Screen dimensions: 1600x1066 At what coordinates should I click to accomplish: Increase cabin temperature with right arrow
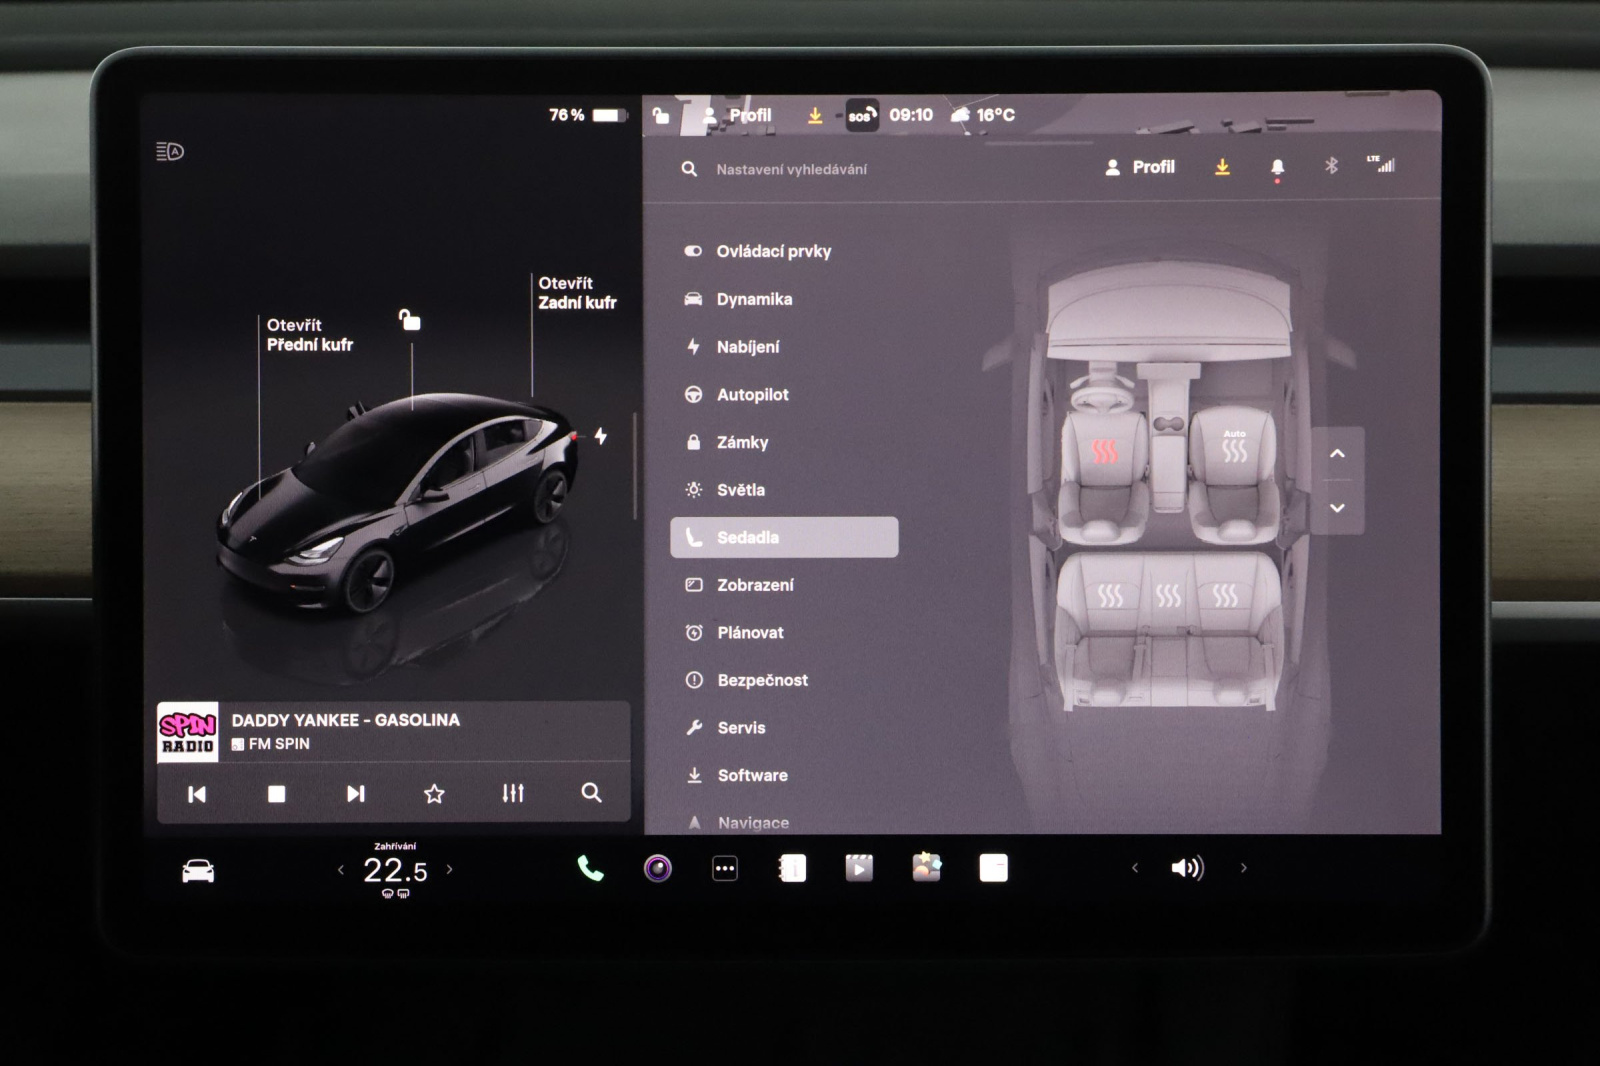coord(449,869)
